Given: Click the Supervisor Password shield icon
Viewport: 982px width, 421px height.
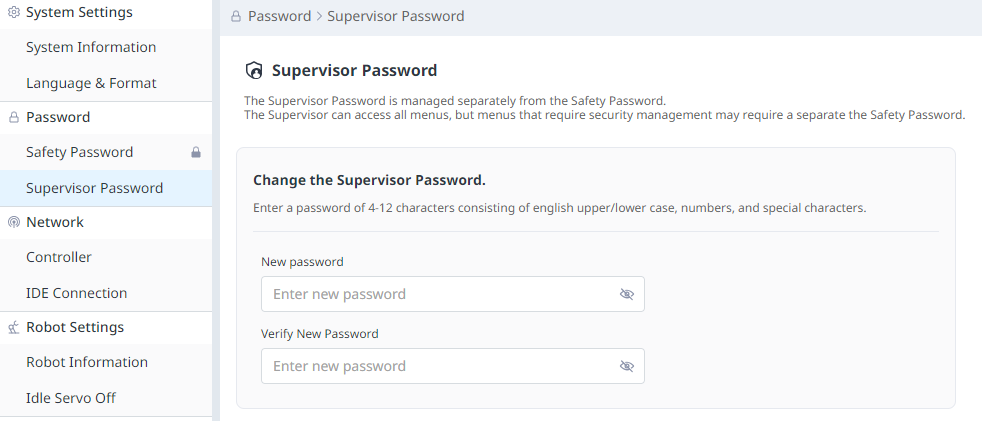Looking at the screenshot, I should [x=254, y=71].
